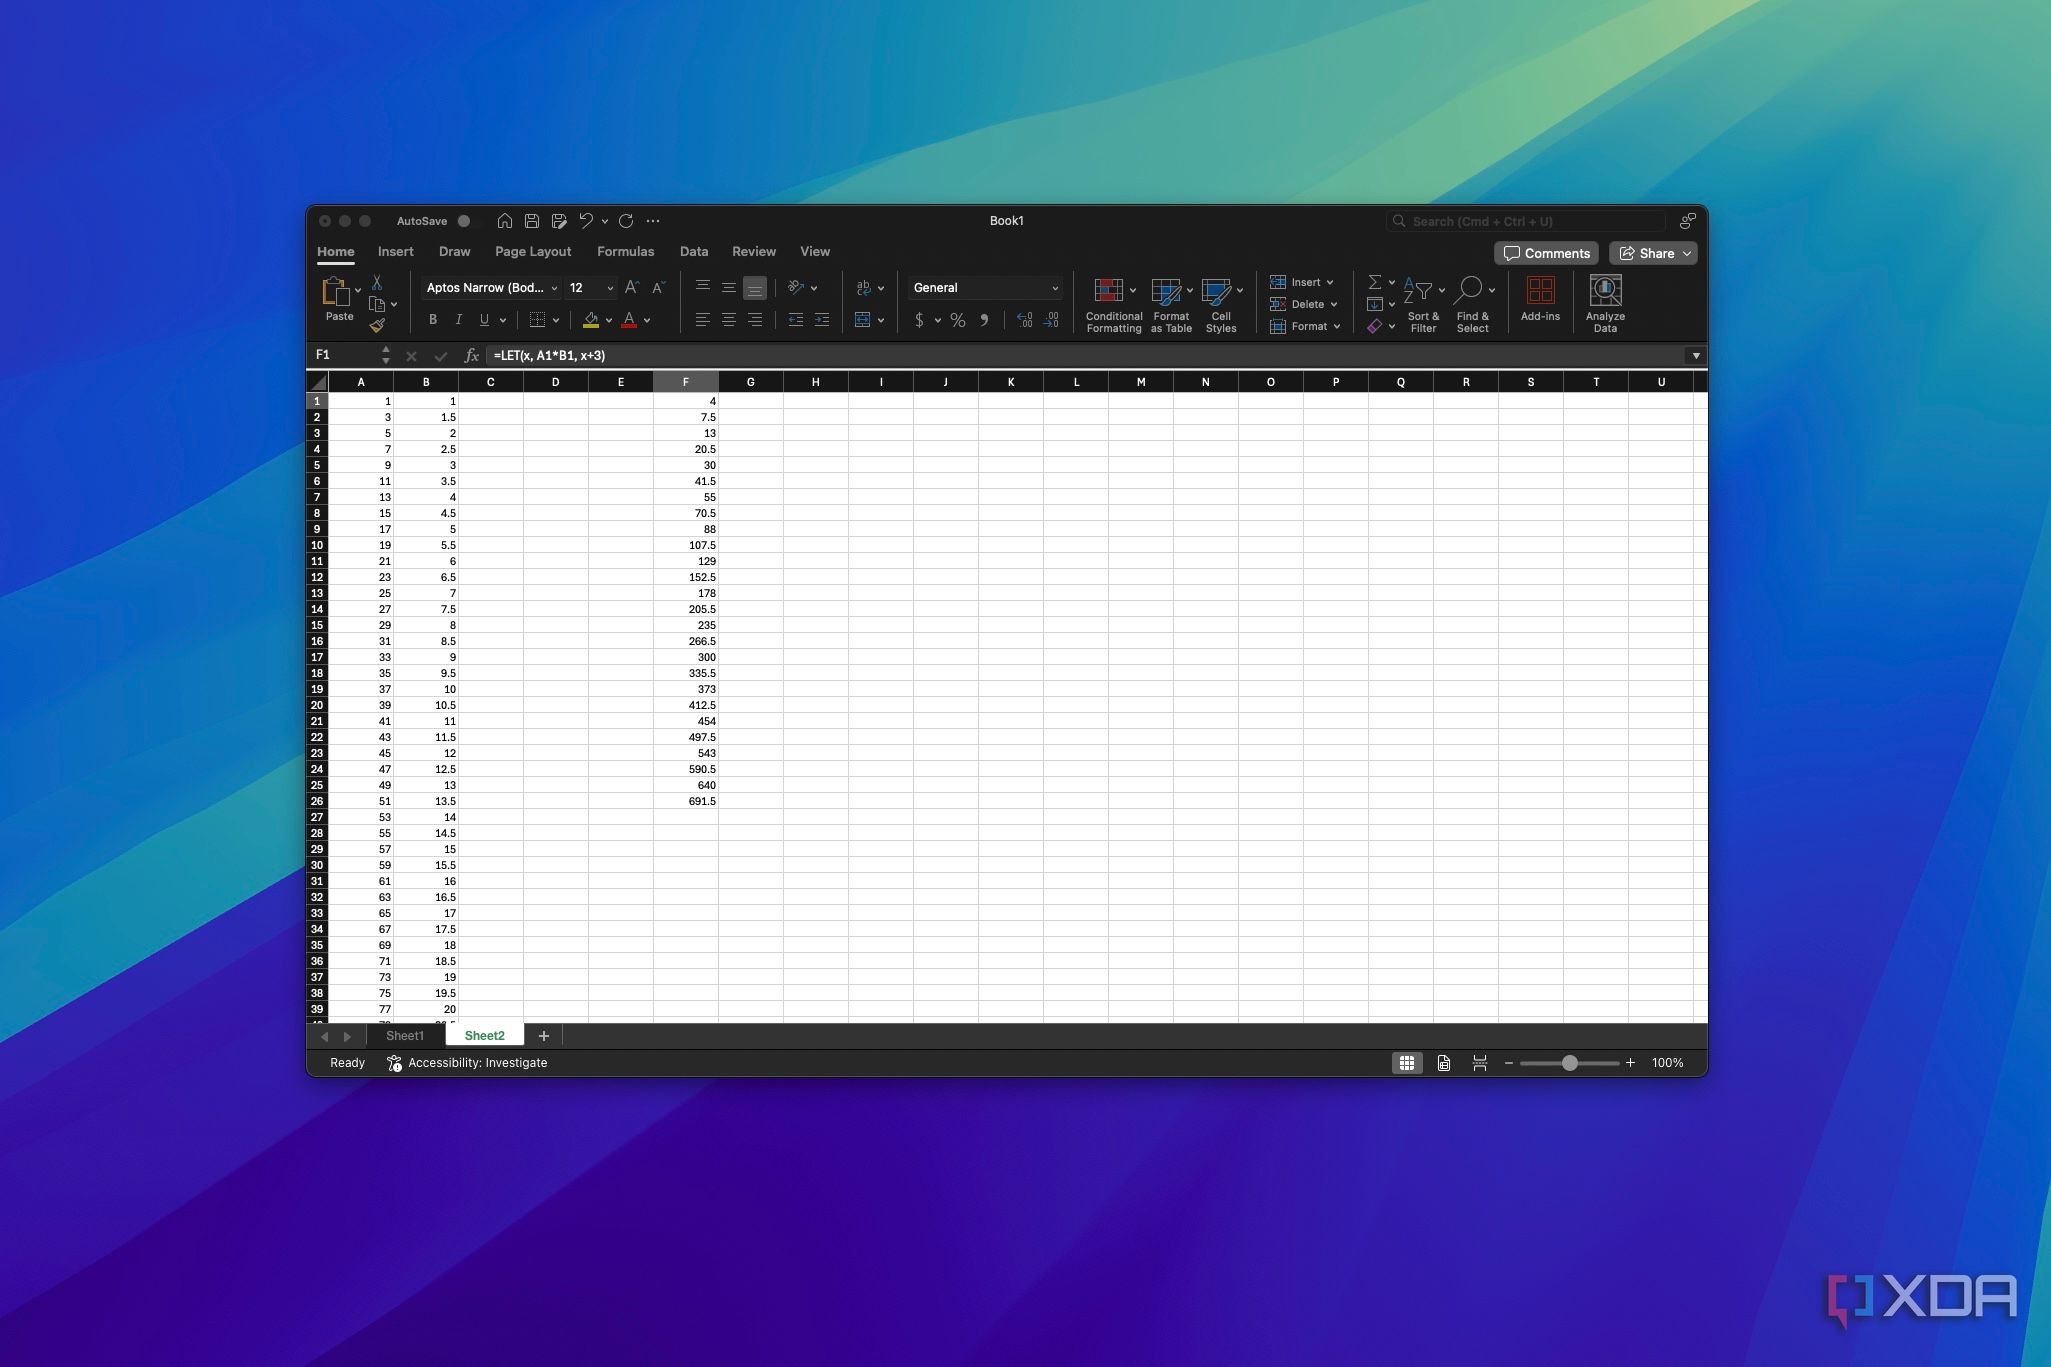Screen dimensions: 2051x1367
Task: Switch to the Sheet1 tab
Action: click(405, 1036)
